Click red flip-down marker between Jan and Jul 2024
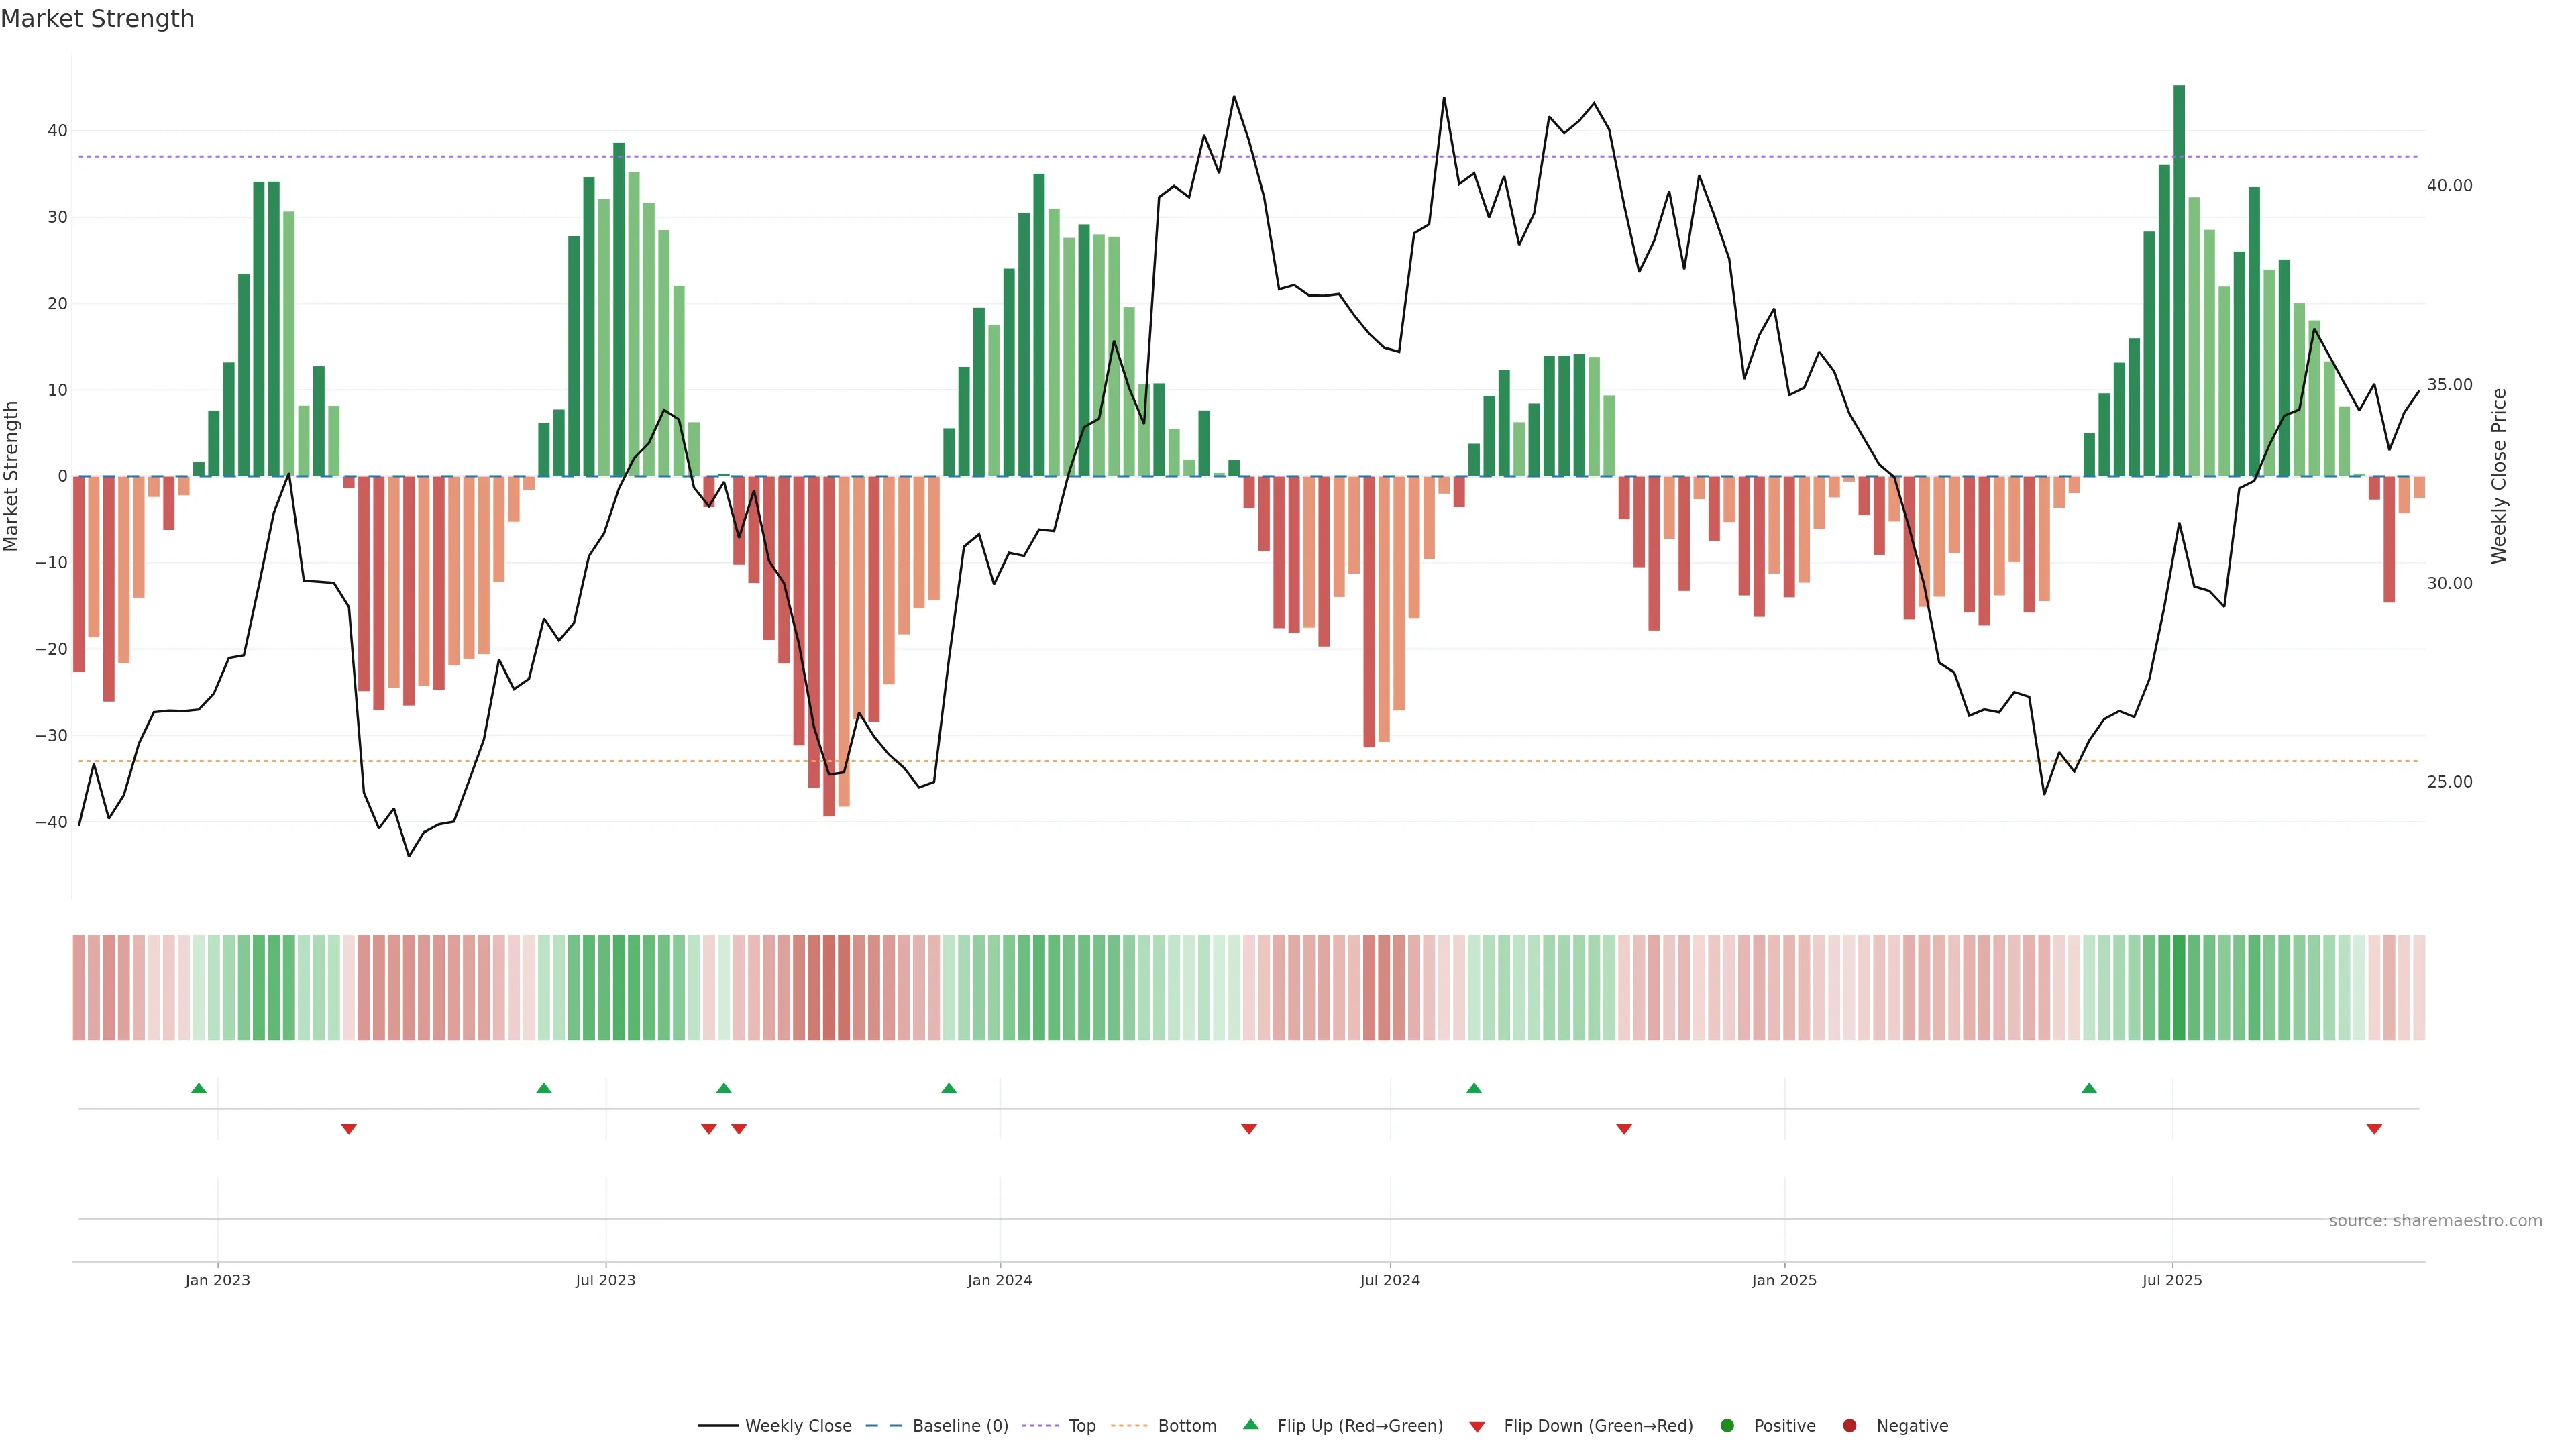This screenshot has height=1449, width=2576. (x=1249, y=1129)
